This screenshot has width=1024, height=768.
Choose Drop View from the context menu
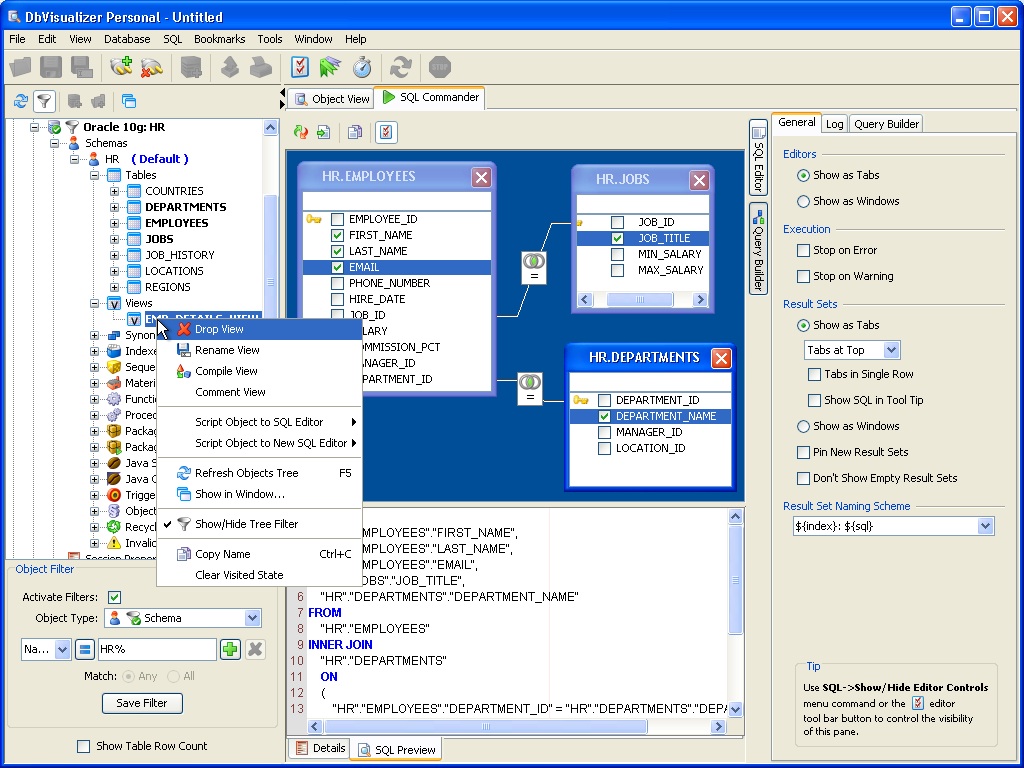coord(219,329)
